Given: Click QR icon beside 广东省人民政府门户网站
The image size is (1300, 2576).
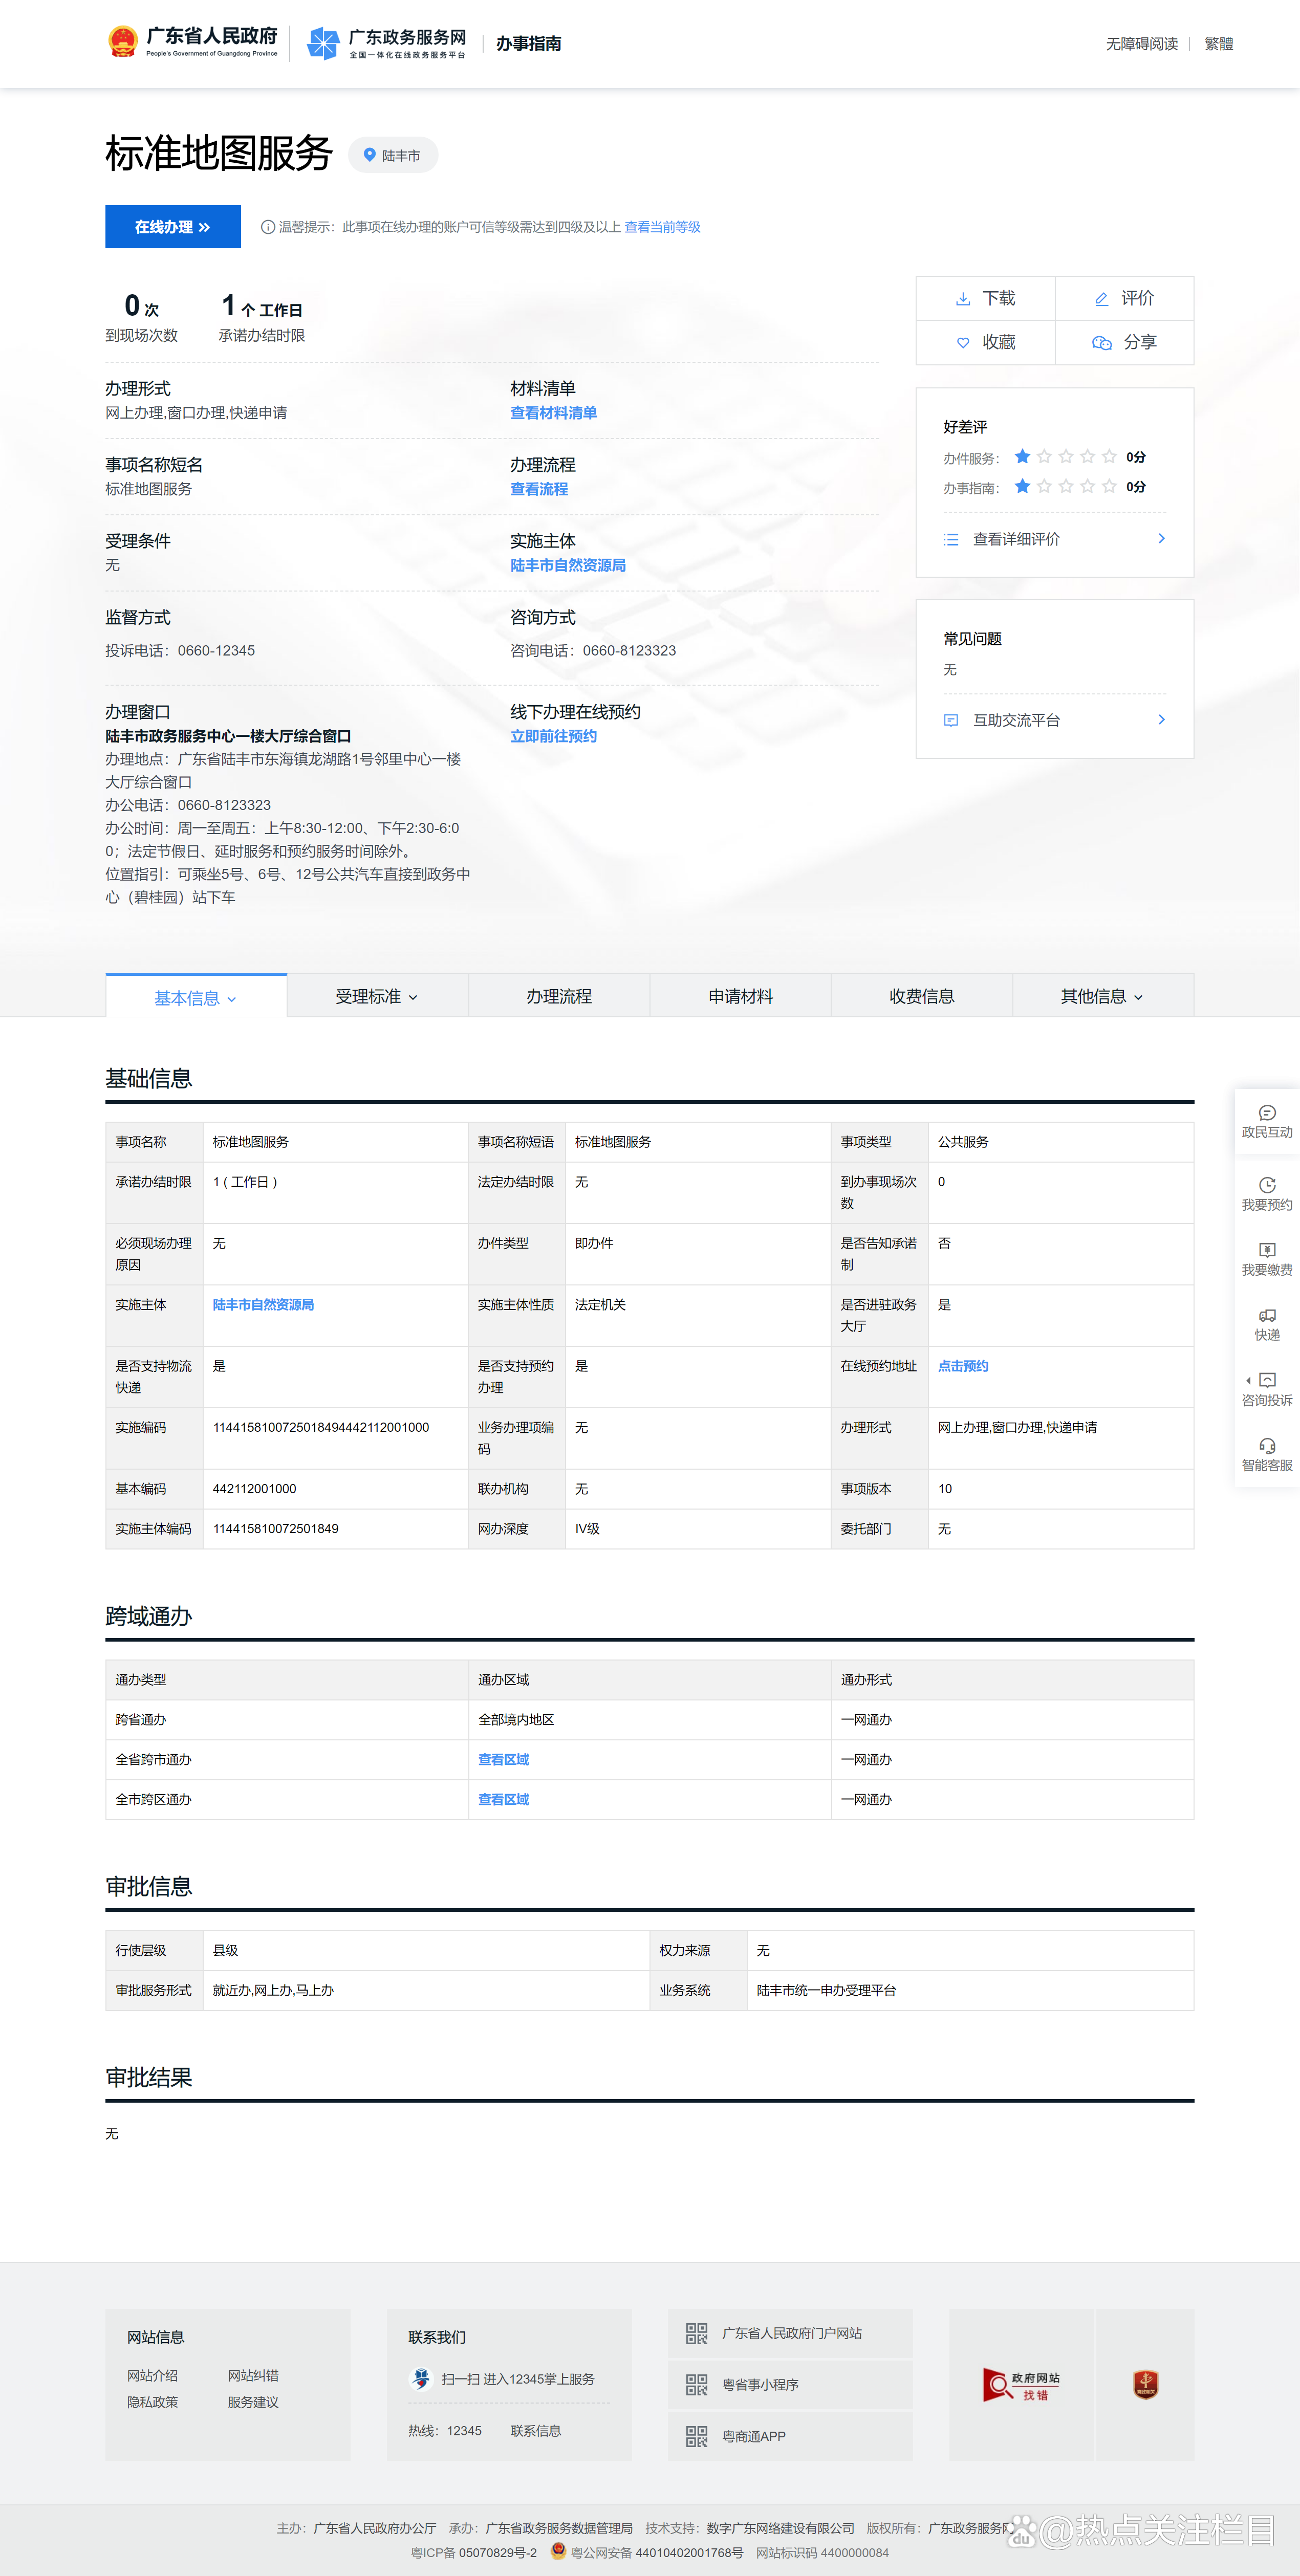Looking at the screenshot, I should click(x=697, y=2333).
